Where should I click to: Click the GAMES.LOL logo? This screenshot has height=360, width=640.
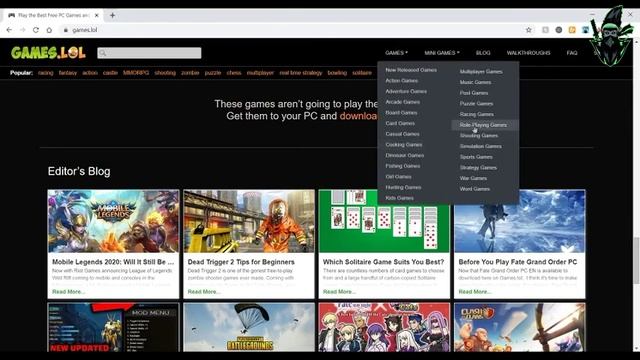coord(48,53)
